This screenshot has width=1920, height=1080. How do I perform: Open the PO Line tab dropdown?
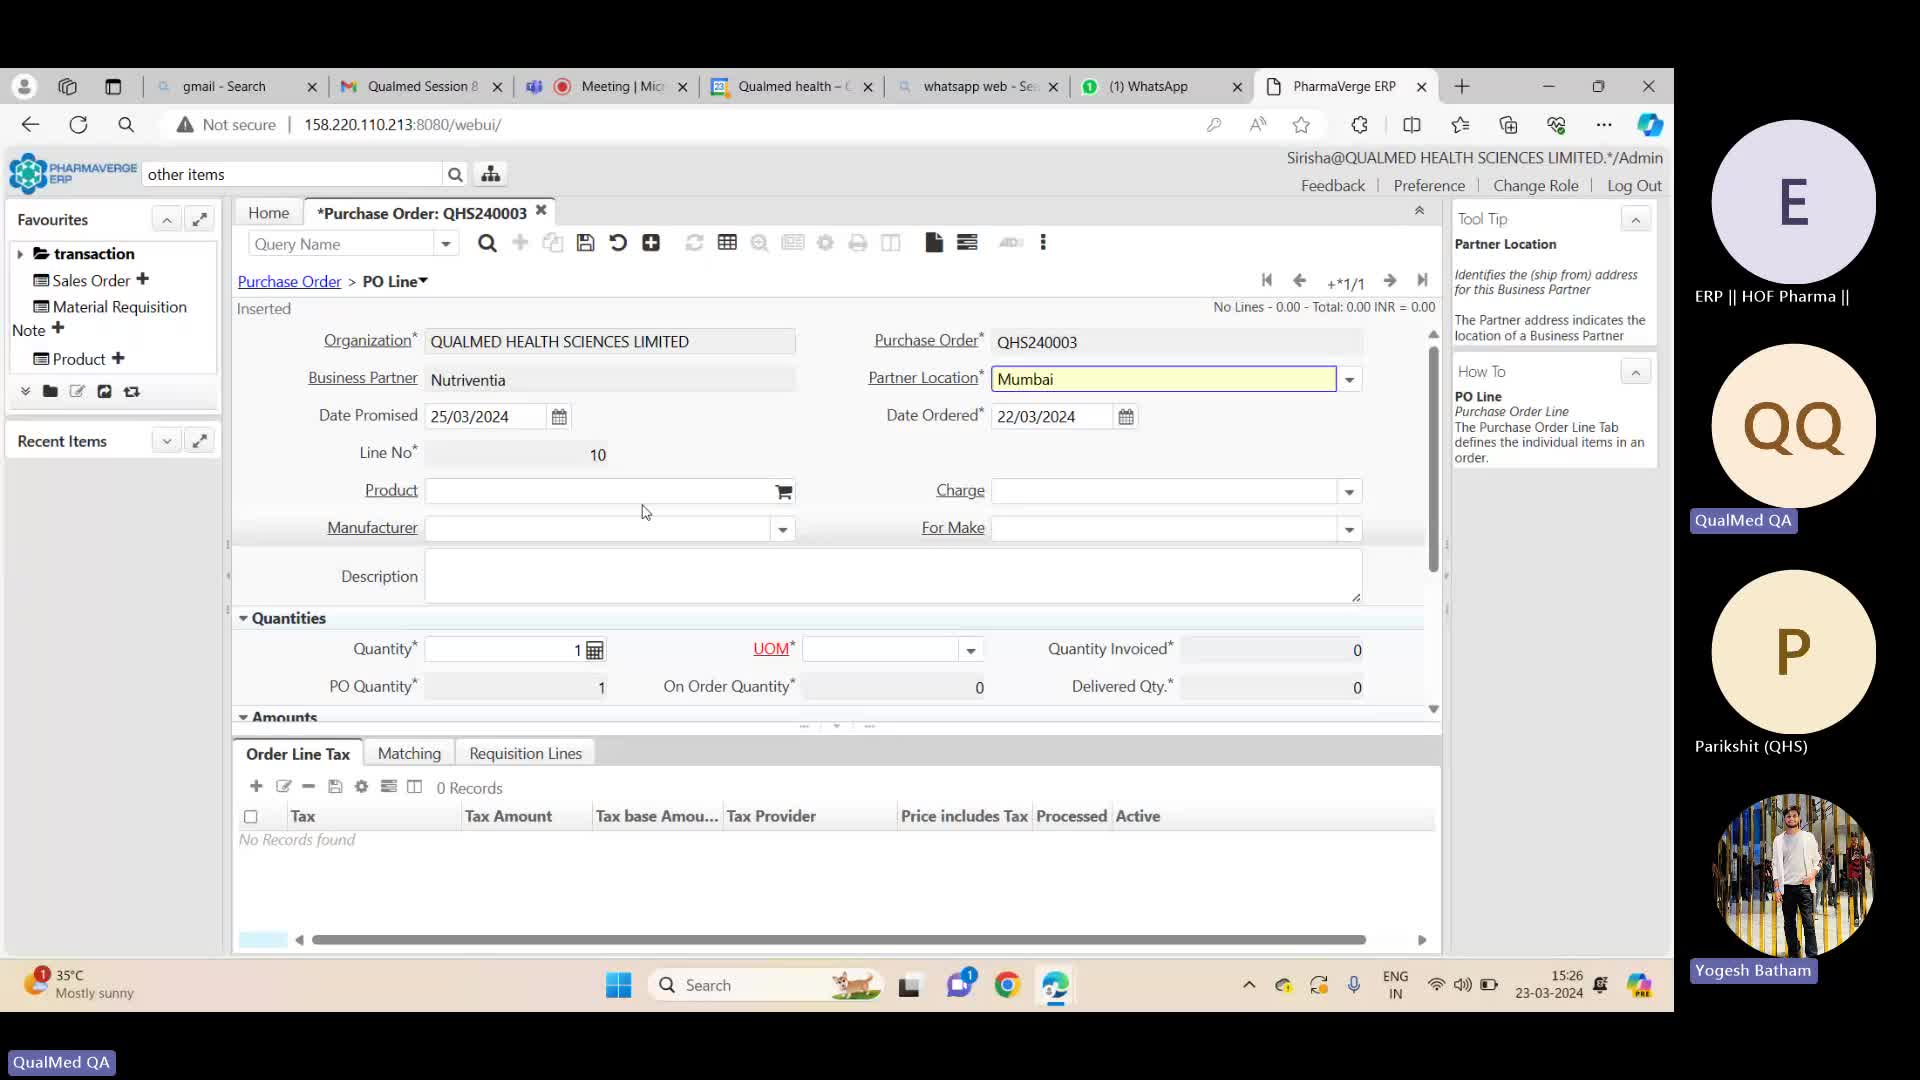point(424,281)
